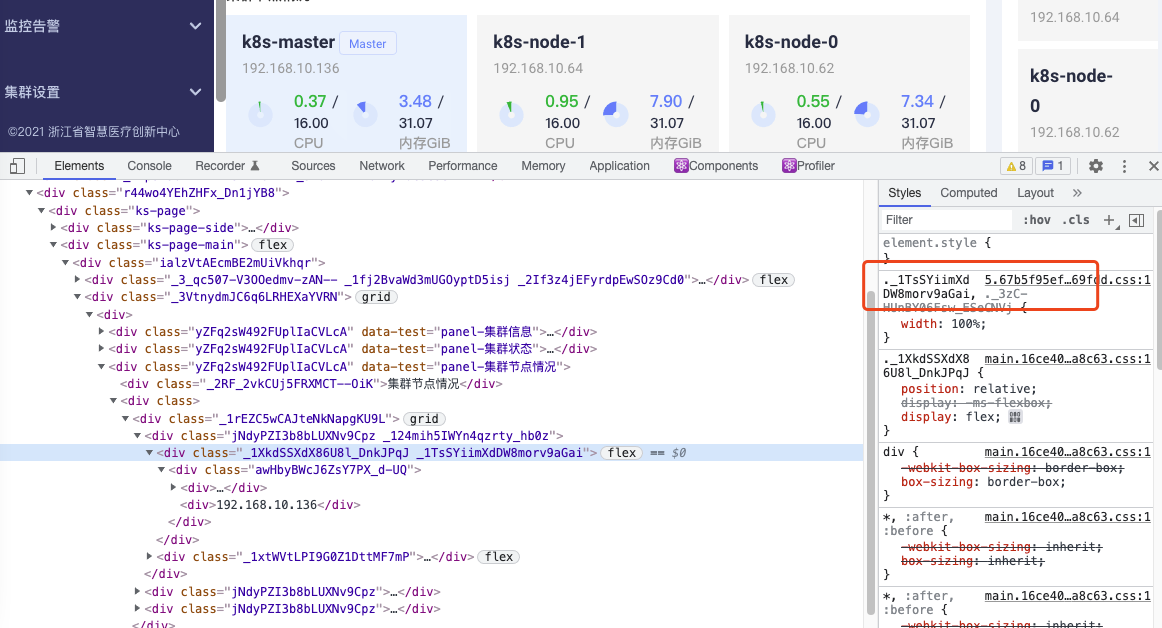The image size is (1162, 628).
Task: Open the customize DevTools three-dot menu
Action: [x=1123, y=165]
